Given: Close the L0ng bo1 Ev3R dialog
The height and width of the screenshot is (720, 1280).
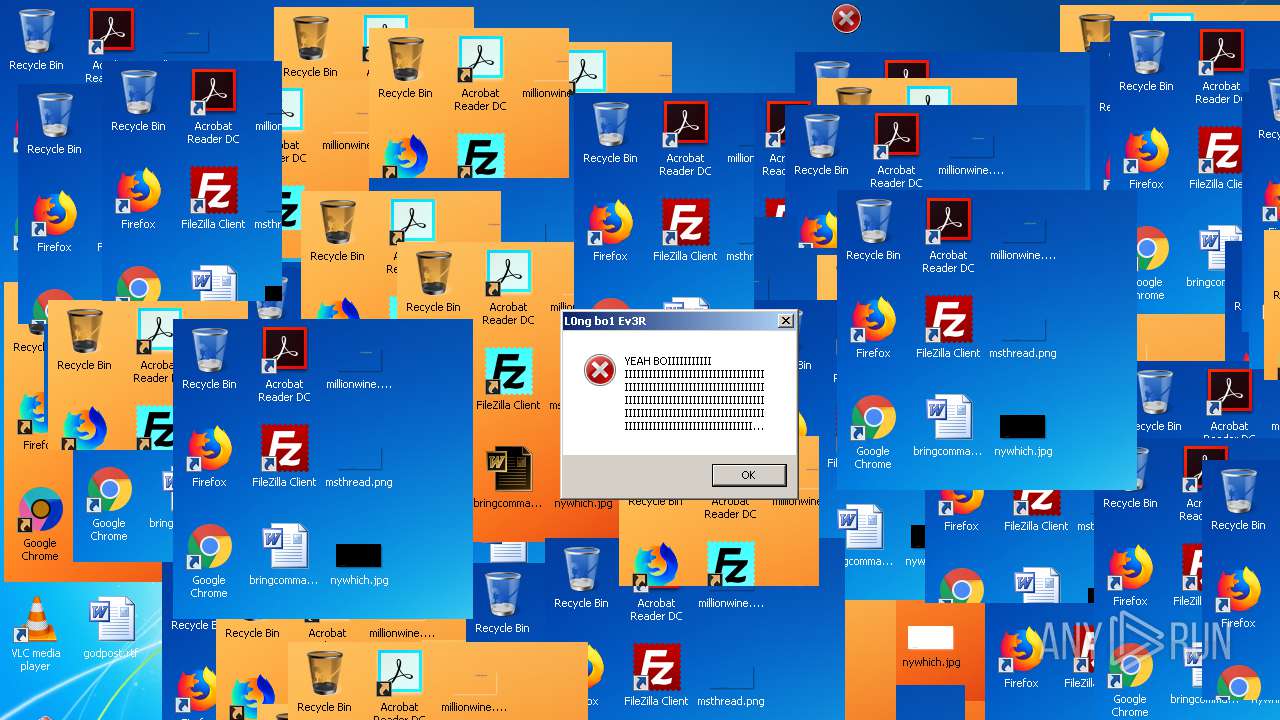Looking at the screenshot, I should 786,321.
